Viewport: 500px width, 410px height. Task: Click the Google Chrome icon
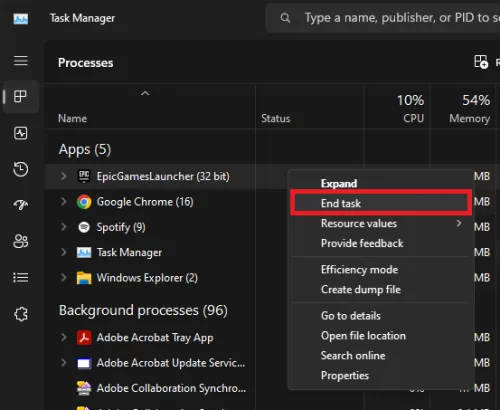point(84,202)
